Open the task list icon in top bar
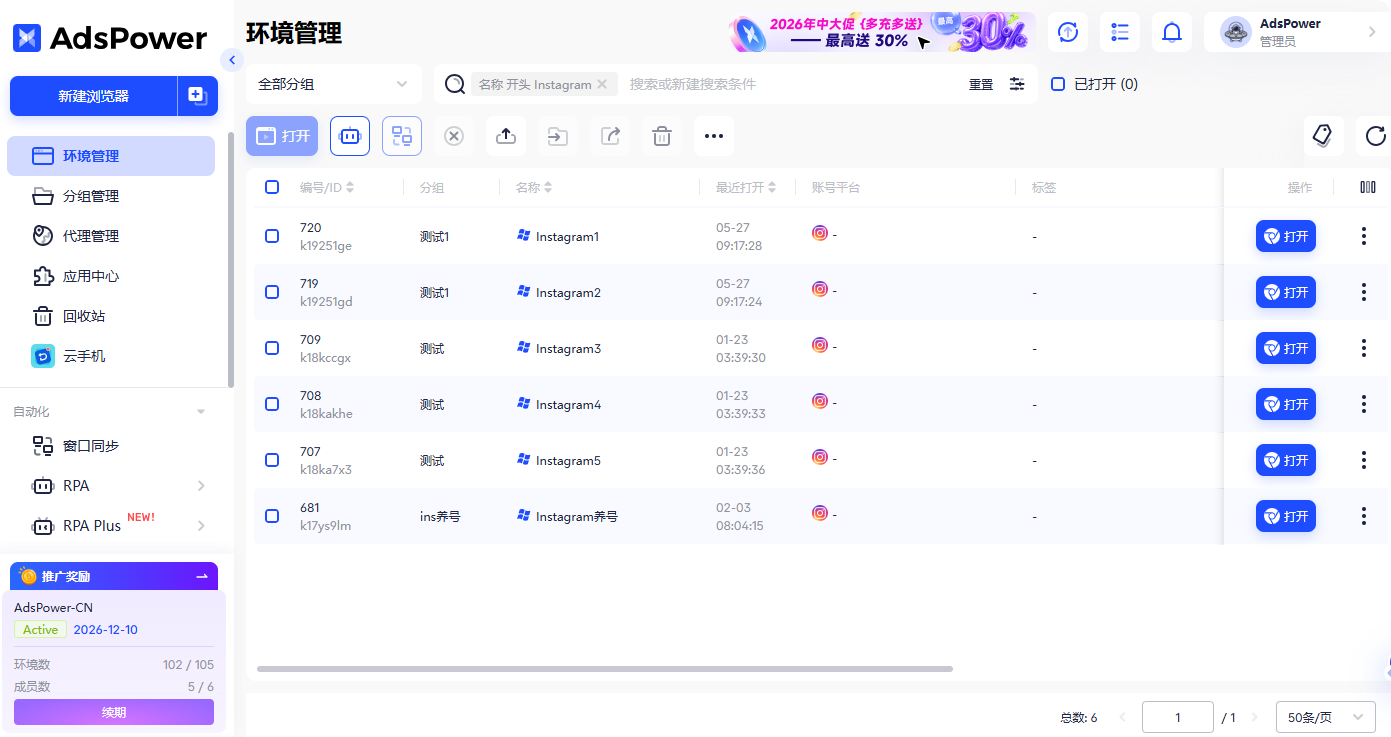1391x737 pixels. pos(1120,32)
